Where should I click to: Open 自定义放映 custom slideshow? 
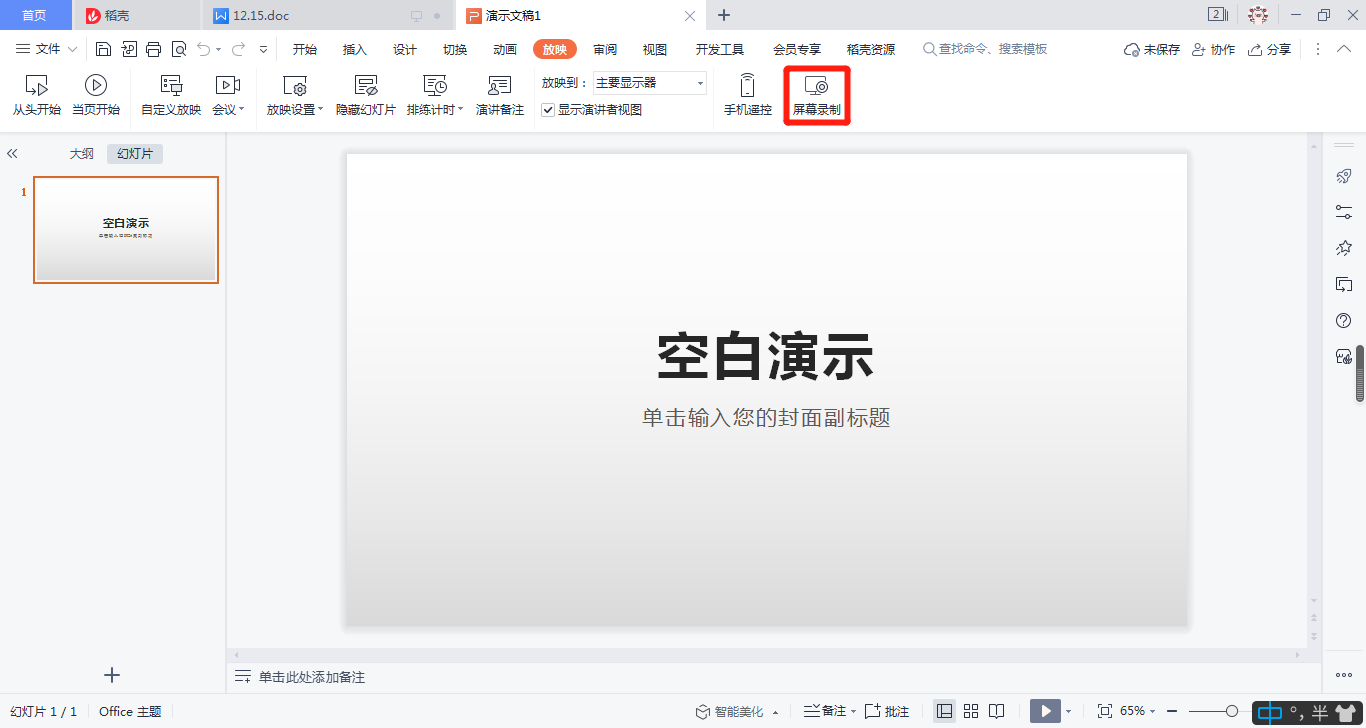coord(171,86)
